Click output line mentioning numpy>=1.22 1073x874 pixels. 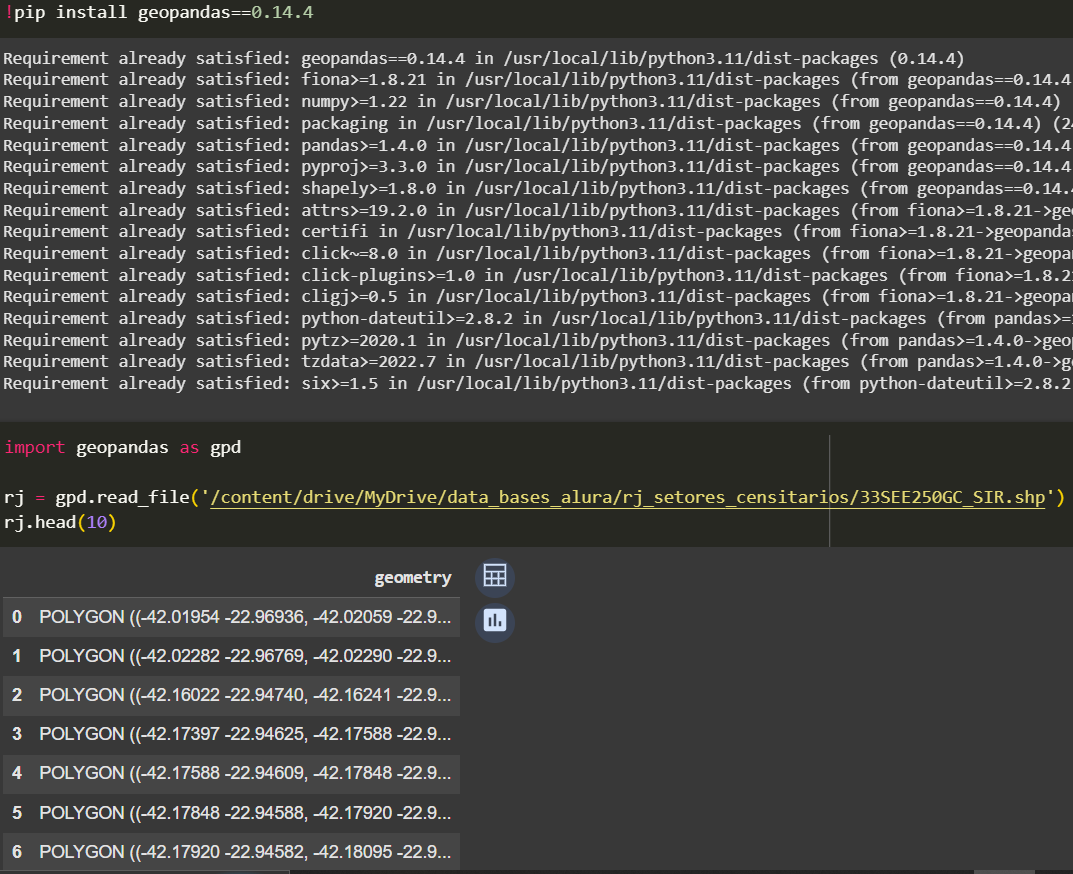pyautogui.click(x=532, y=102)
